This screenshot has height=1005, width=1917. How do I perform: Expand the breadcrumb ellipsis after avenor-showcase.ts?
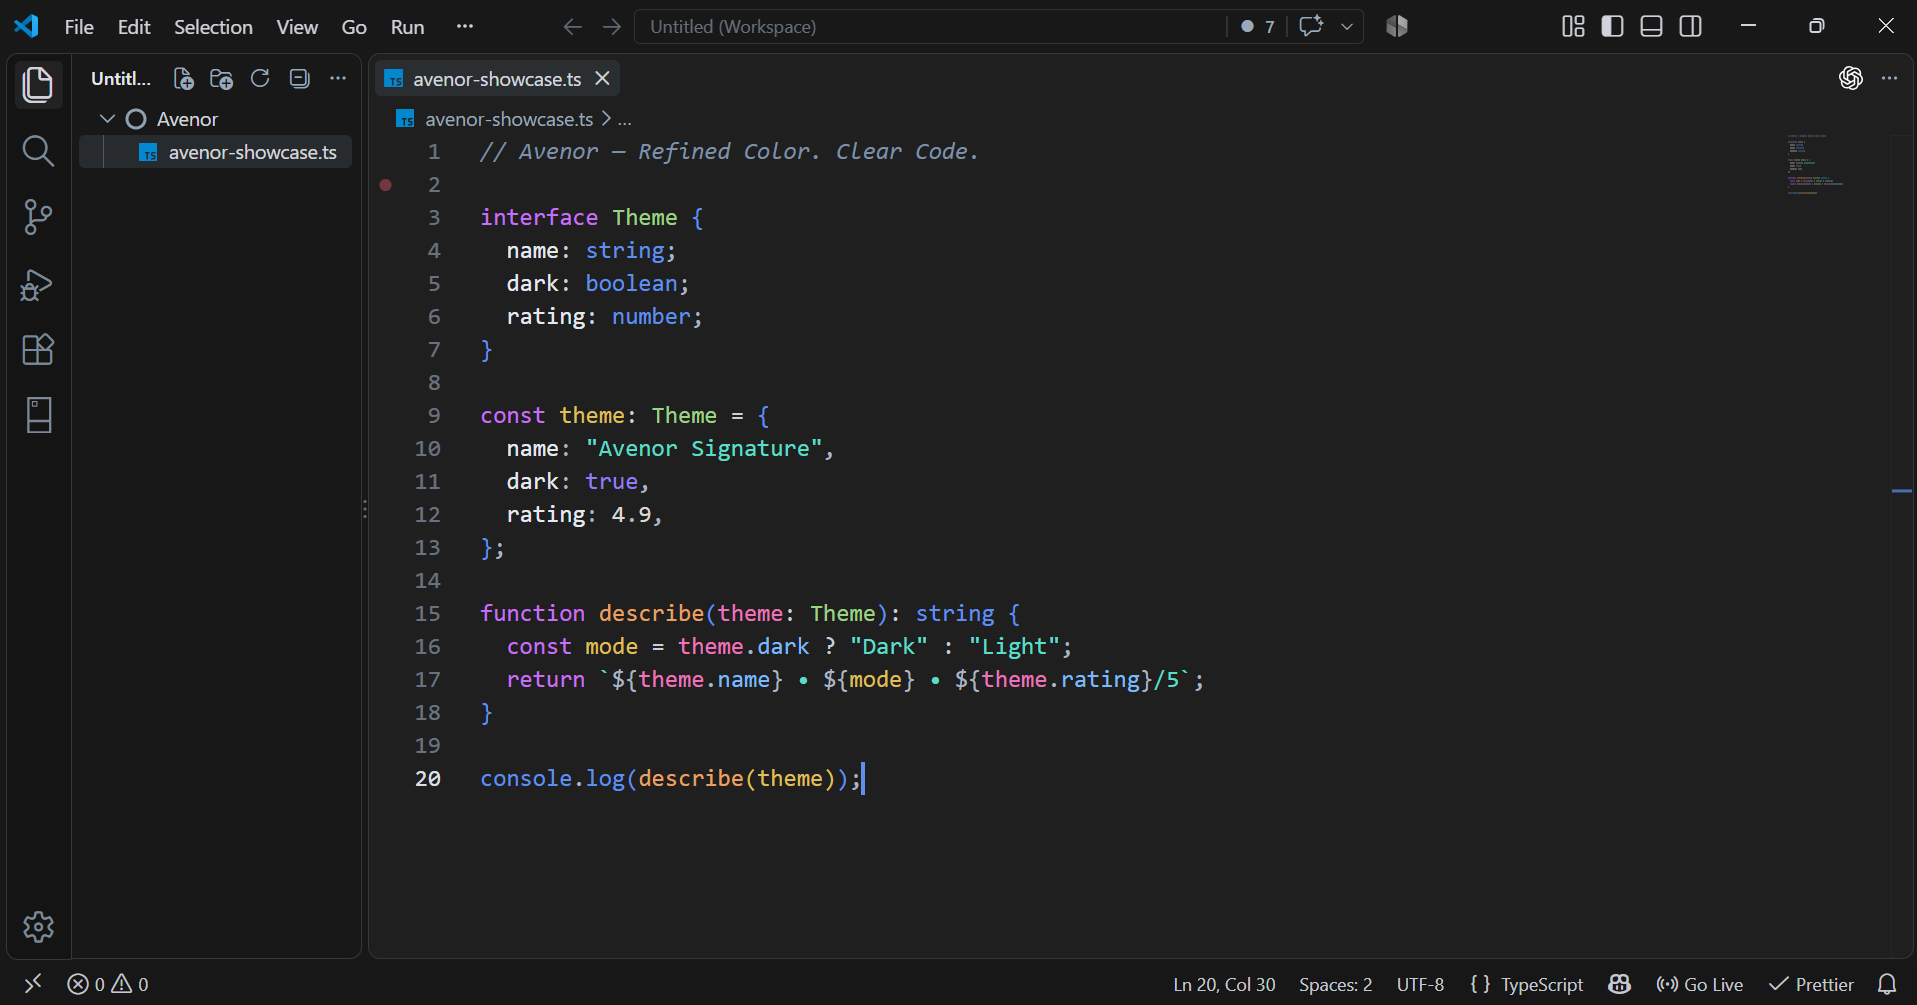625,119
